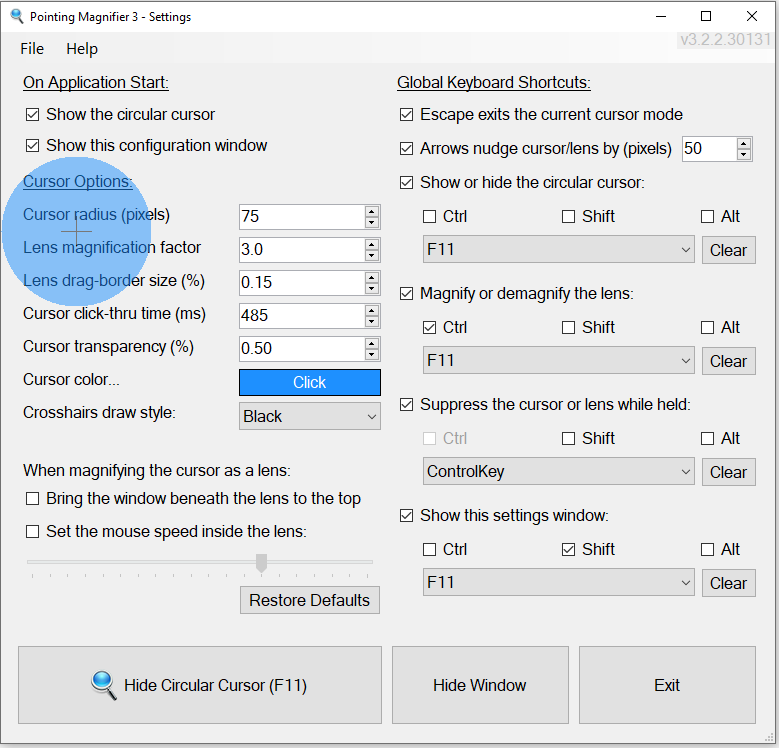Click the nudge pixels field showing 50
Image resolution: width=779 pixels, height=748 pixels.
coord(709,149)
